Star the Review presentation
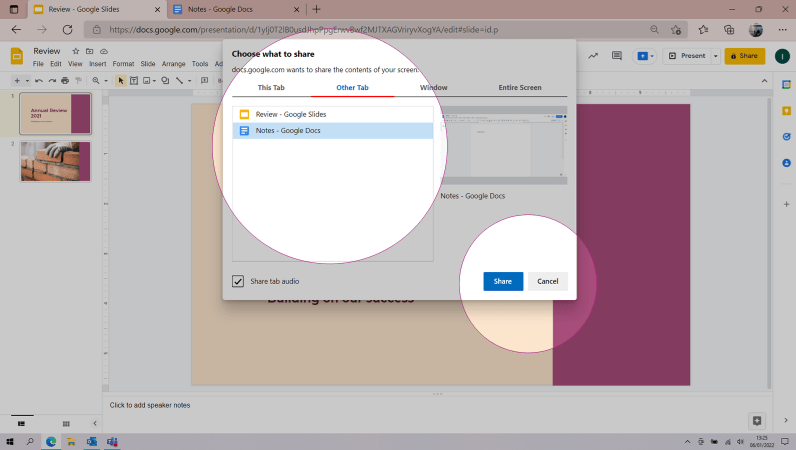This screenshot has width=796, height=450. [x=76, y=51]
